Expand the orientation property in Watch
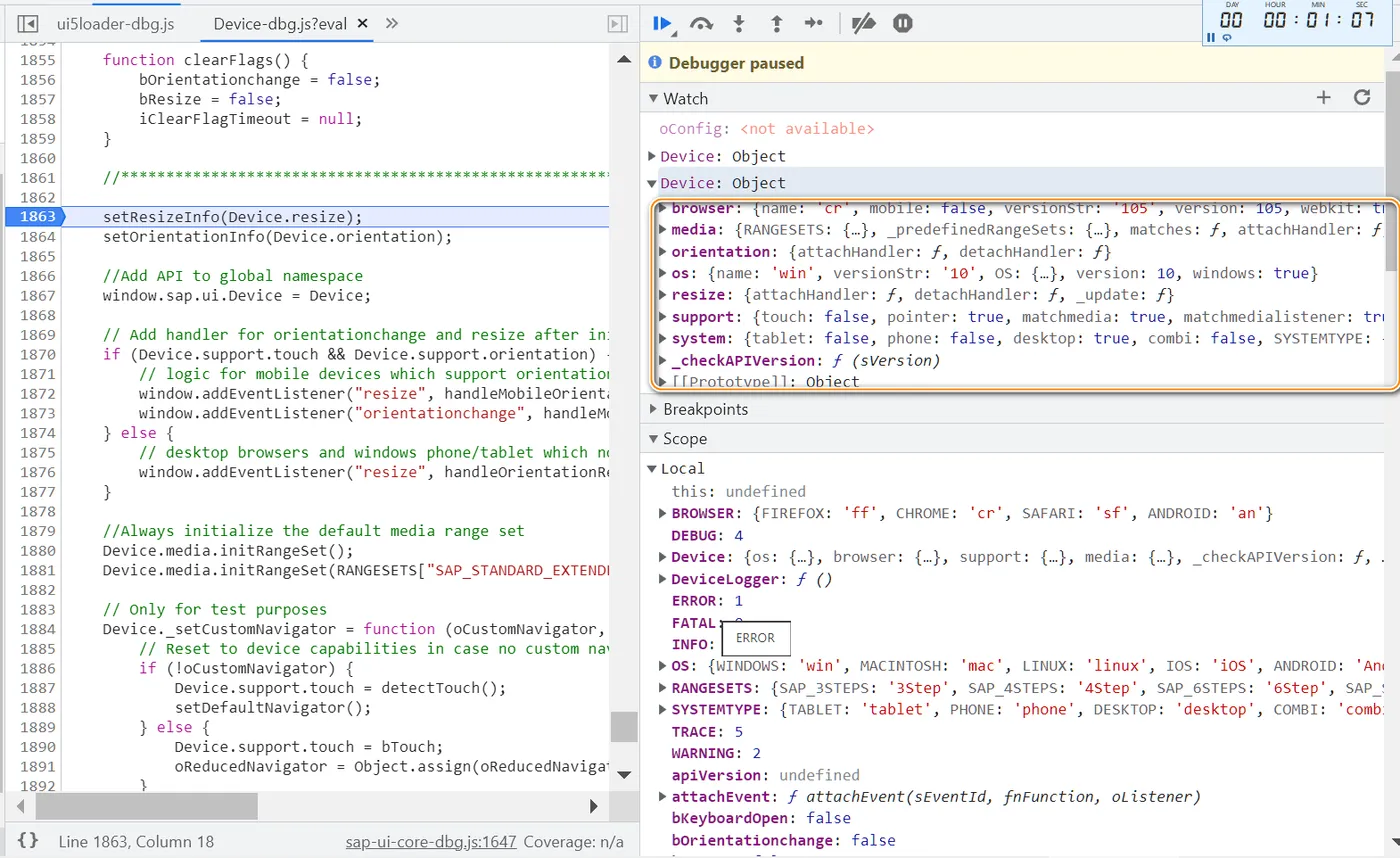Screen dimensions: 1400x858 click(x=662, y=252)
